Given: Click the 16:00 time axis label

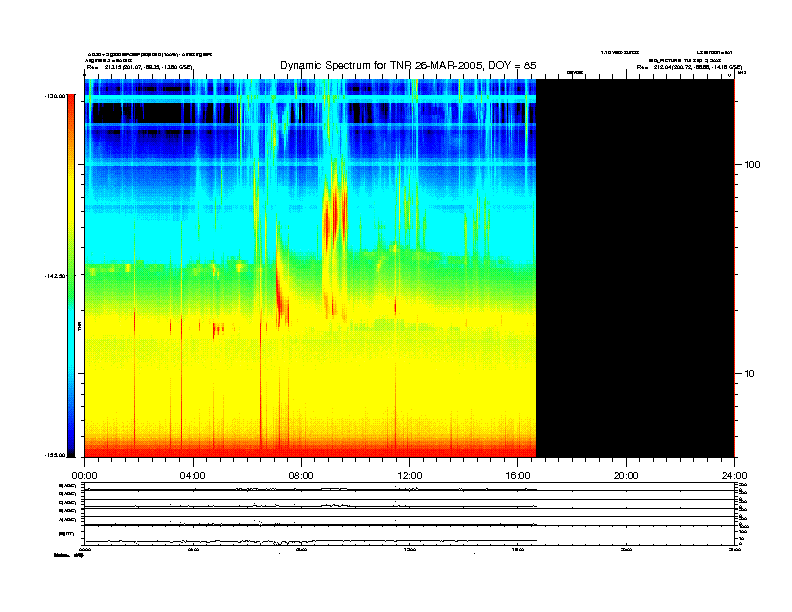Looking at the screenshot, I should pos(518,476).
